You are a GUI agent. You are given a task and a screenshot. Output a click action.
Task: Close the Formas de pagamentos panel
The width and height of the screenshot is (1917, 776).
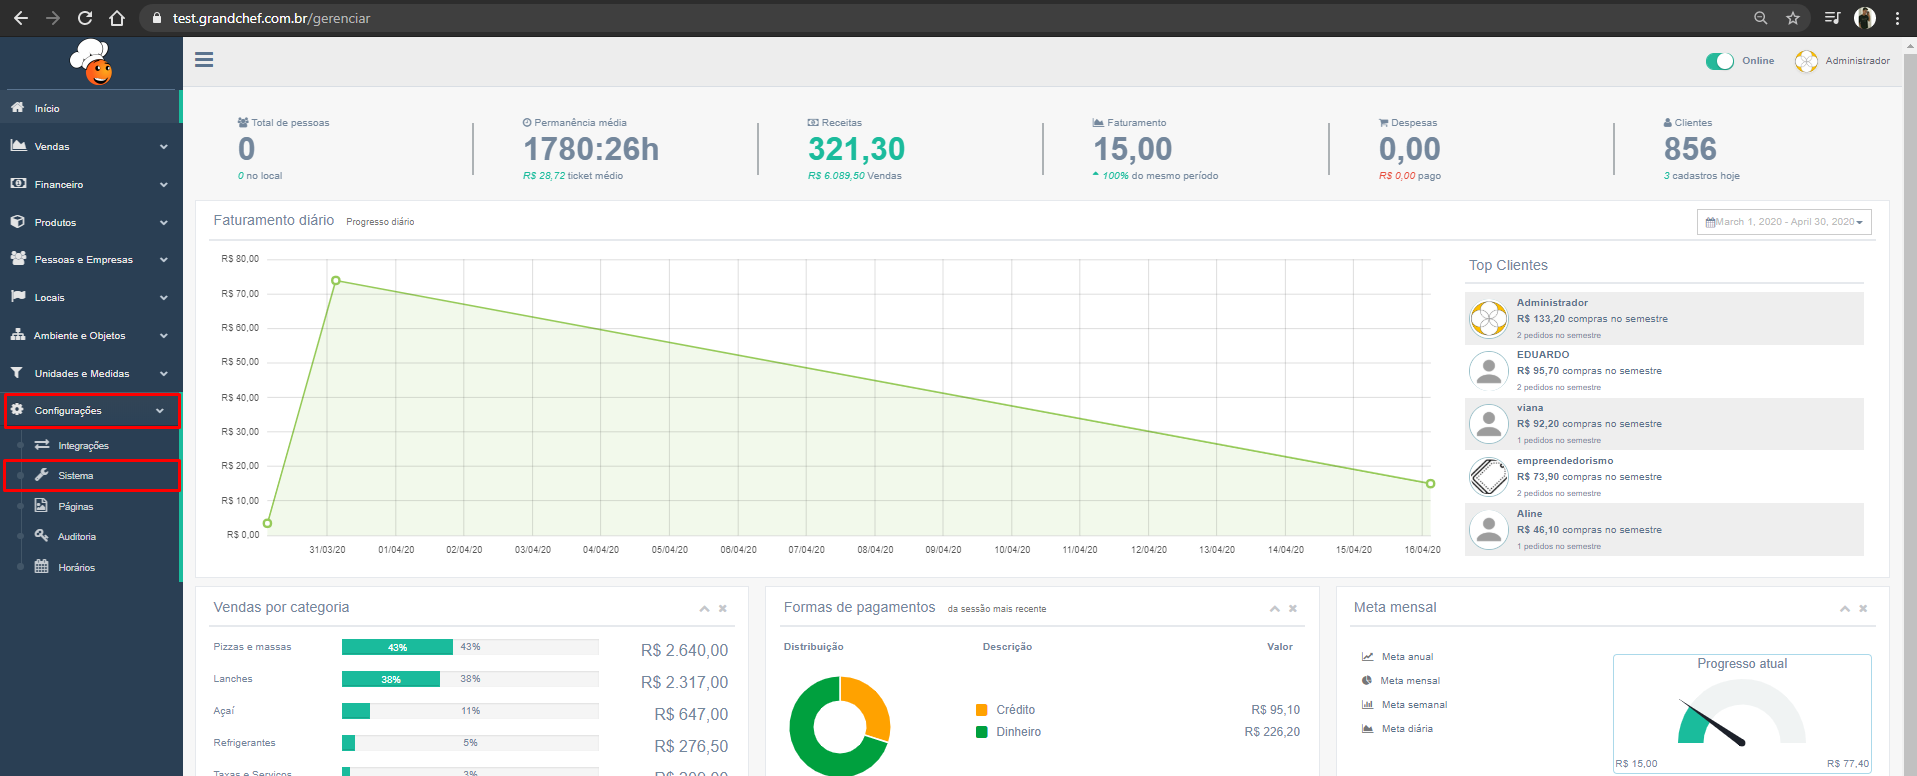(x=1293, y=609)
